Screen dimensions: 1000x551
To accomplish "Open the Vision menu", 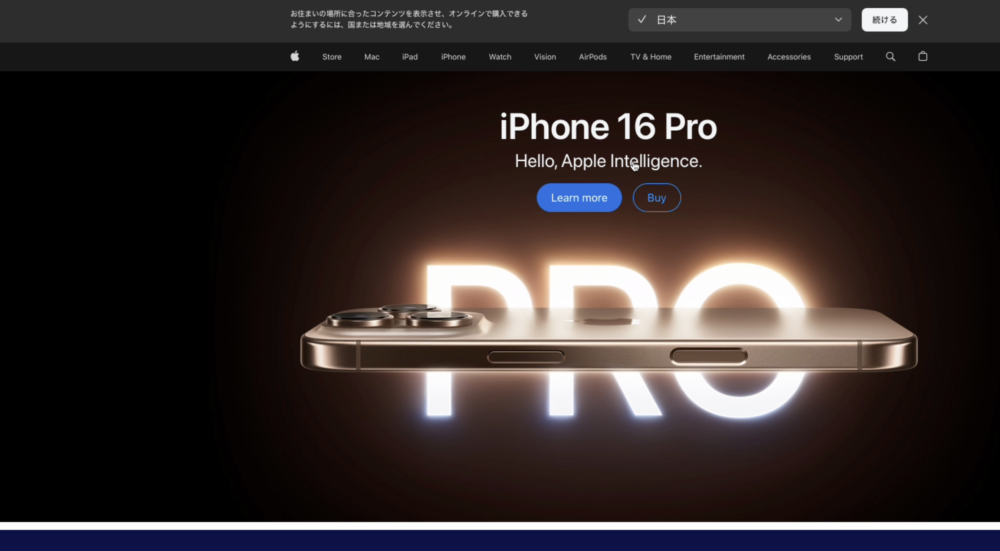I will [545, 57].
